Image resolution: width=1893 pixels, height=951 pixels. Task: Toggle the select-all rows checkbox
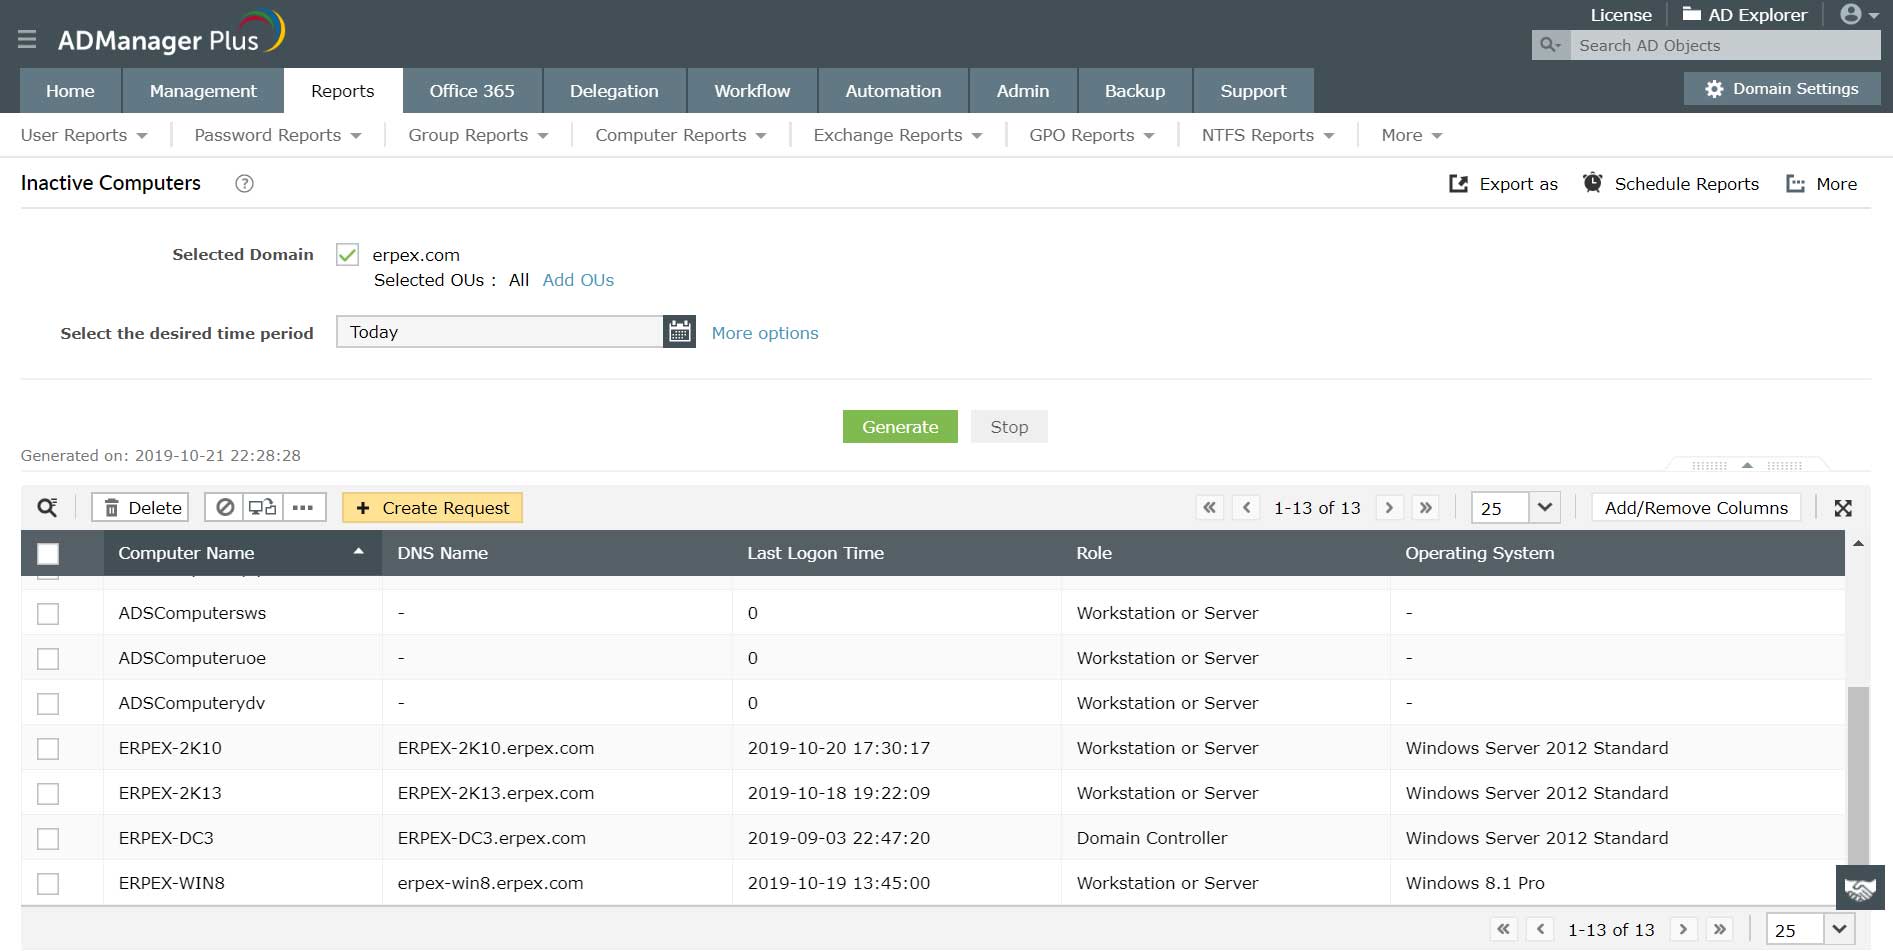(48, 553)
